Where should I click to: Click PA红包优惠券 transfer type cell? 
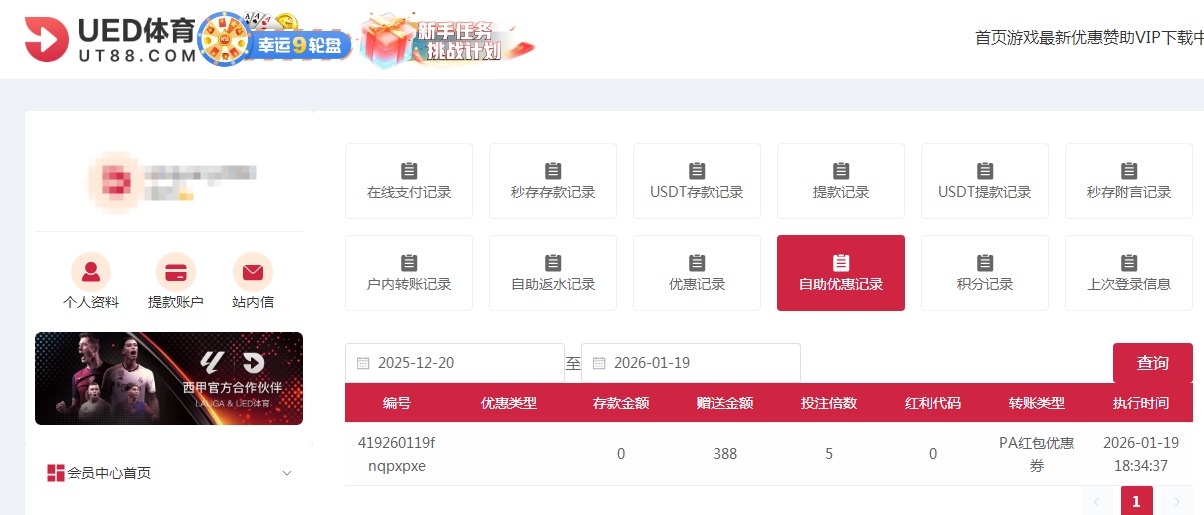pos(1037,454)
